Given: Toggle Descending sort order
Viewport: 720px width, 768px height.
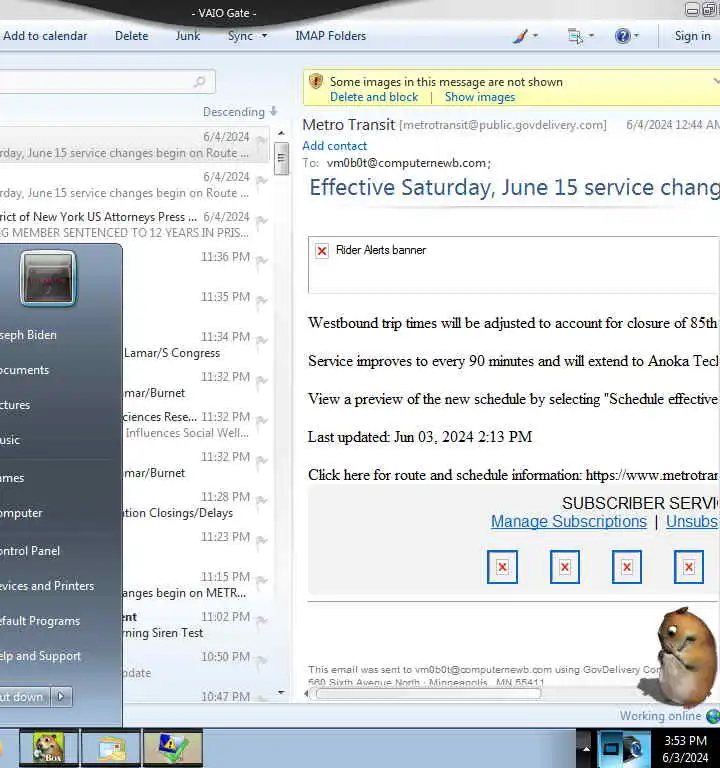Looking at the screenshot, I should coord(240,112).
